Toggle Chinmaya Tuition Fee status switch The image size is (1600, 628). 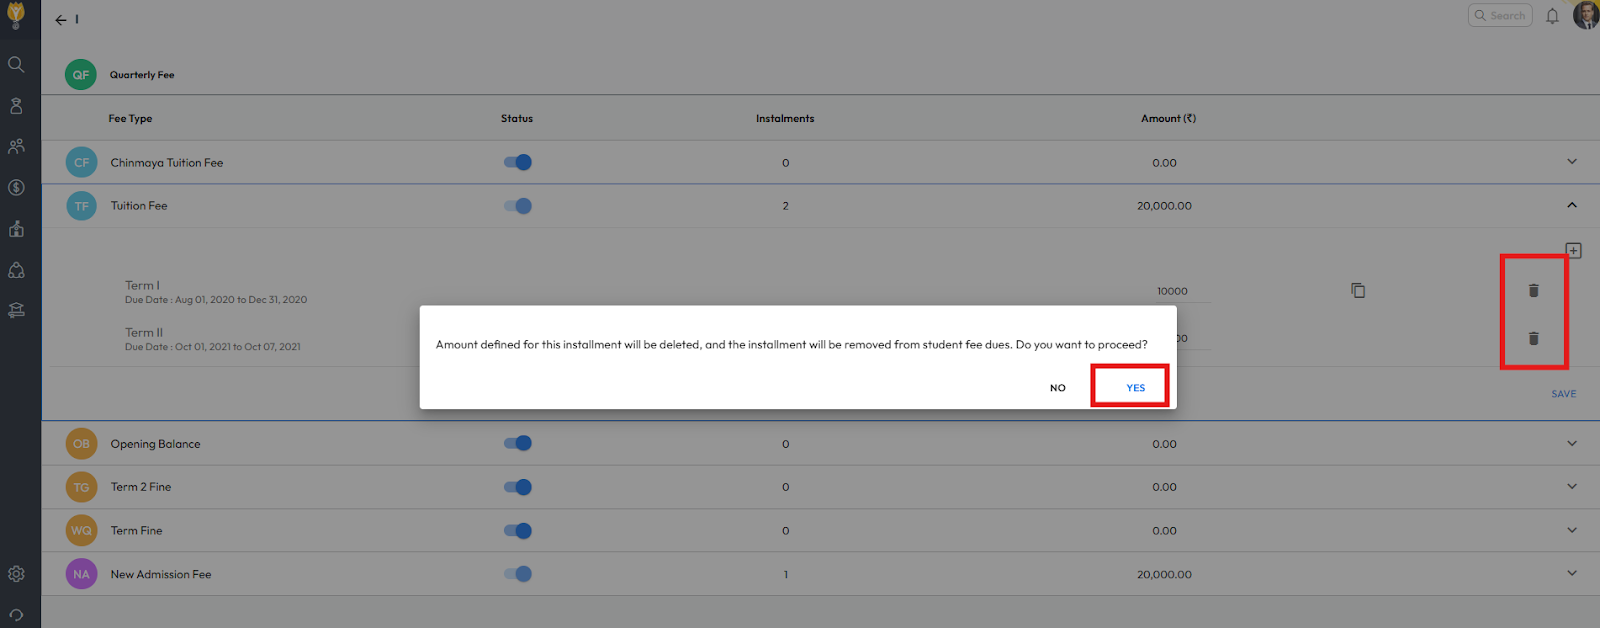click(x=518, y=162)
